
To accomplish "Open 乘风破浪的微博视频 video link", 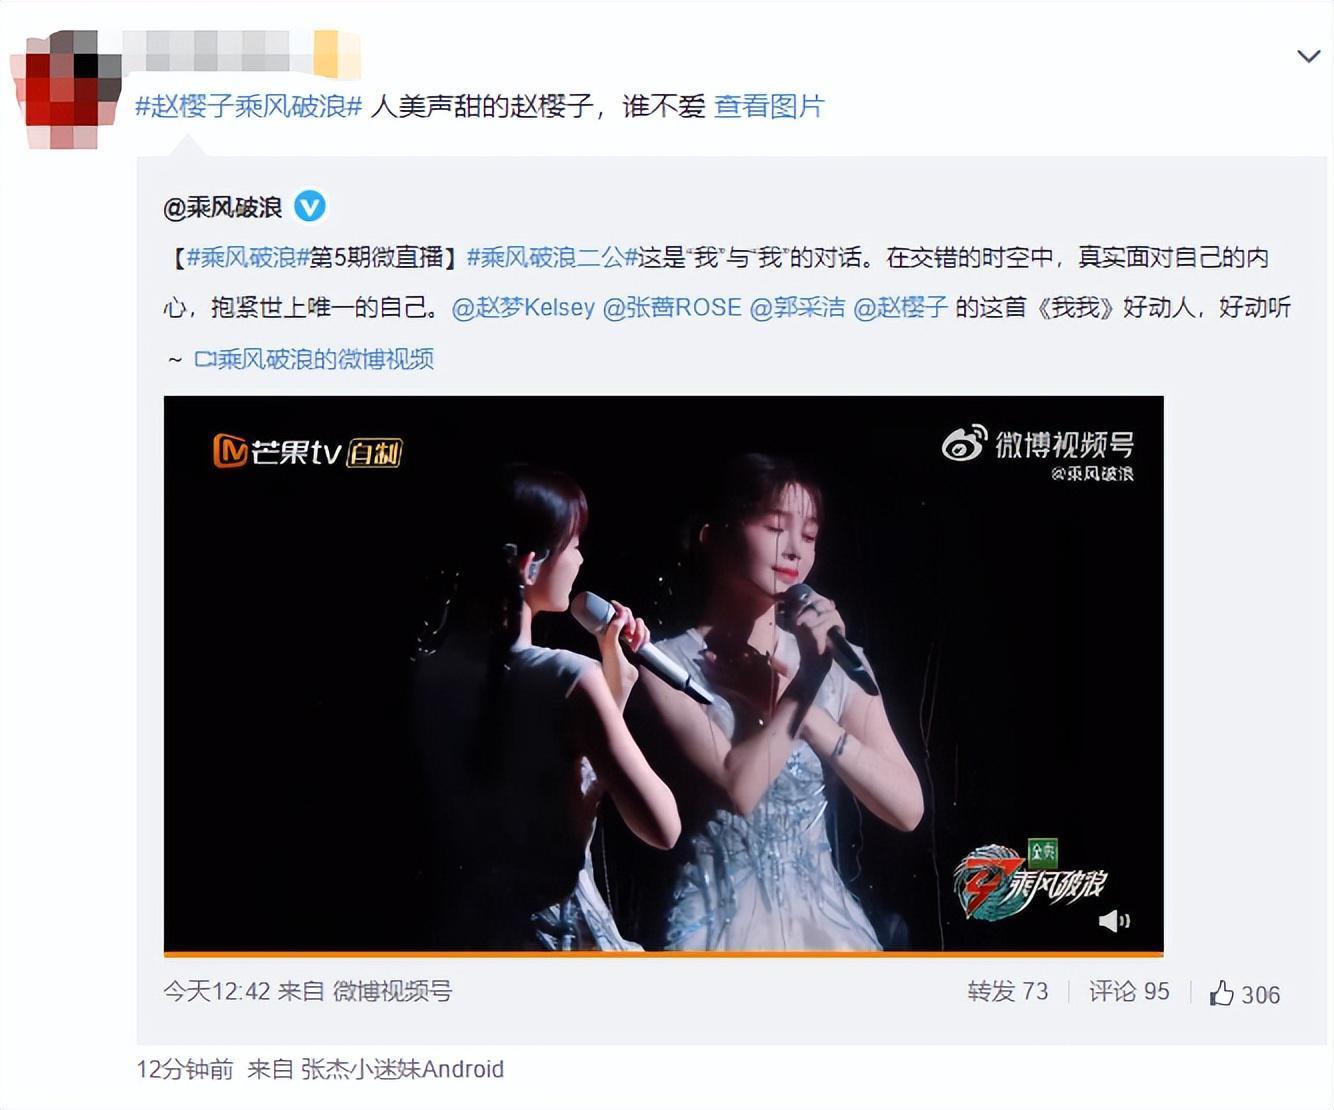I will point(314,359).
